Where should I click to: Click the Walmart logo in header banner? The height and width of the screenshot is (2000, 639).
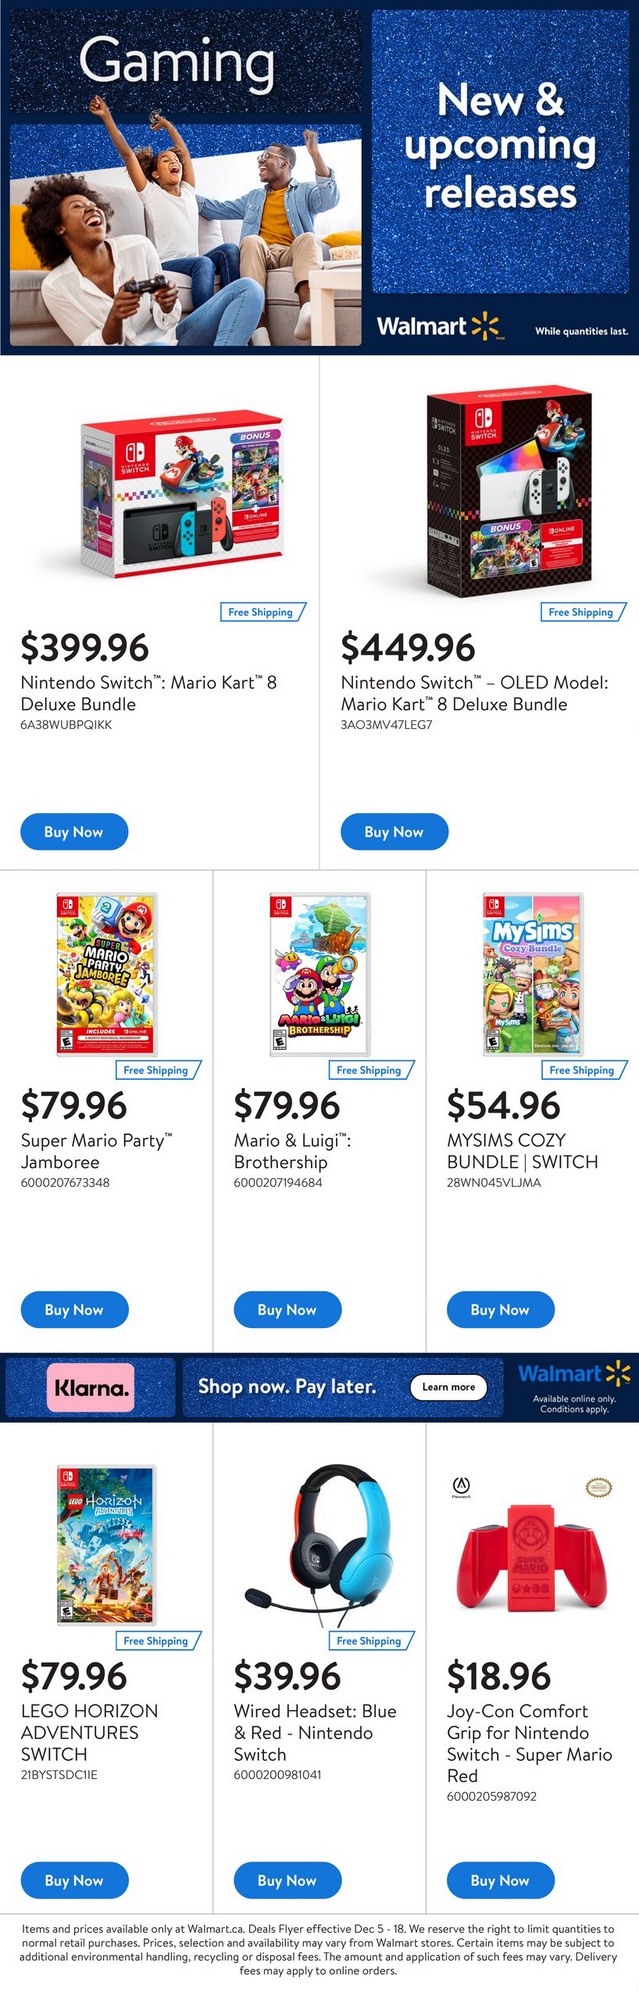(x=437, y=326)
